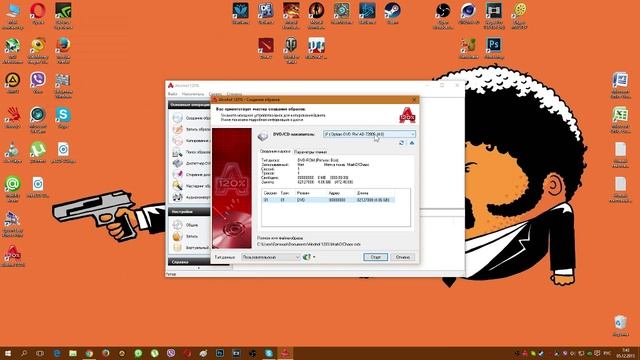
Task: Click Copy Wizard icon in sidebar
Action: pyautogui.click(x=178, y=141)
